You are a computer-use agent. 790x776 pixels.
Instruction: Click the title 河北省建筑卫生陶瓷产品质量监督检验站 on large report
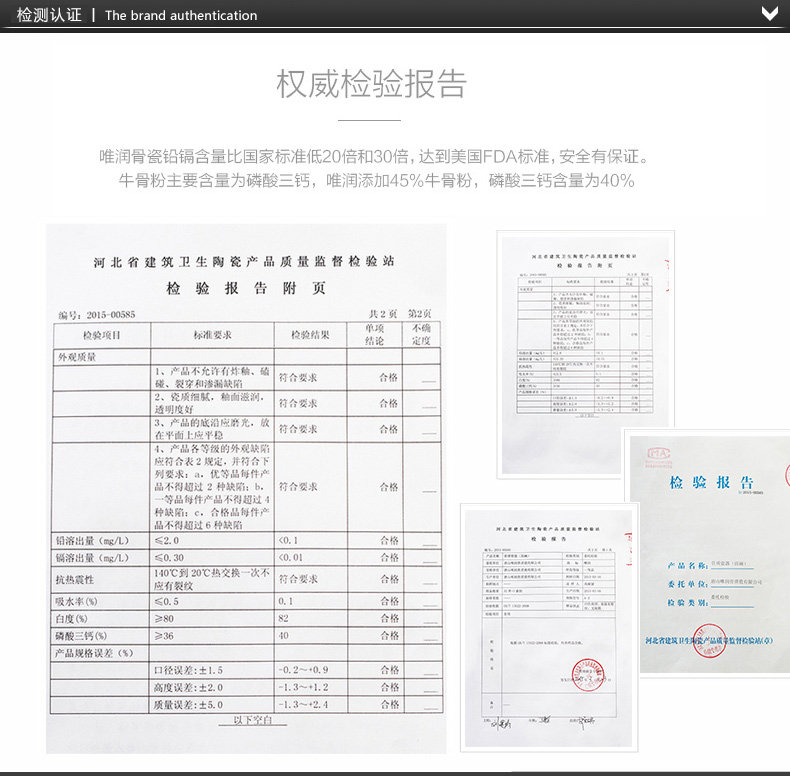(x=244, y=262)
